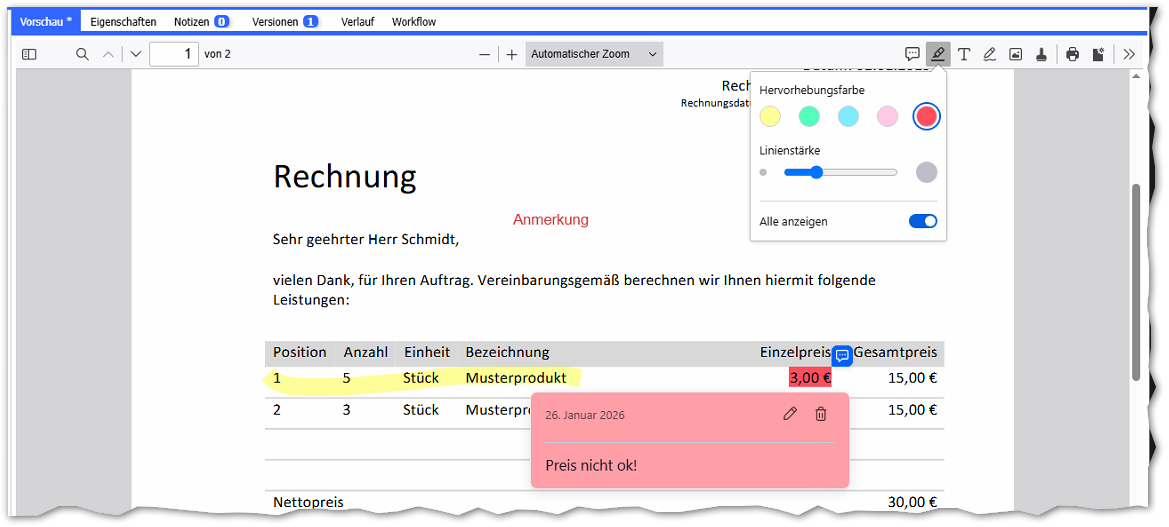
Task: Click the Linienstärke slider track
Action: pyautogui.click(x=841, y=172)
